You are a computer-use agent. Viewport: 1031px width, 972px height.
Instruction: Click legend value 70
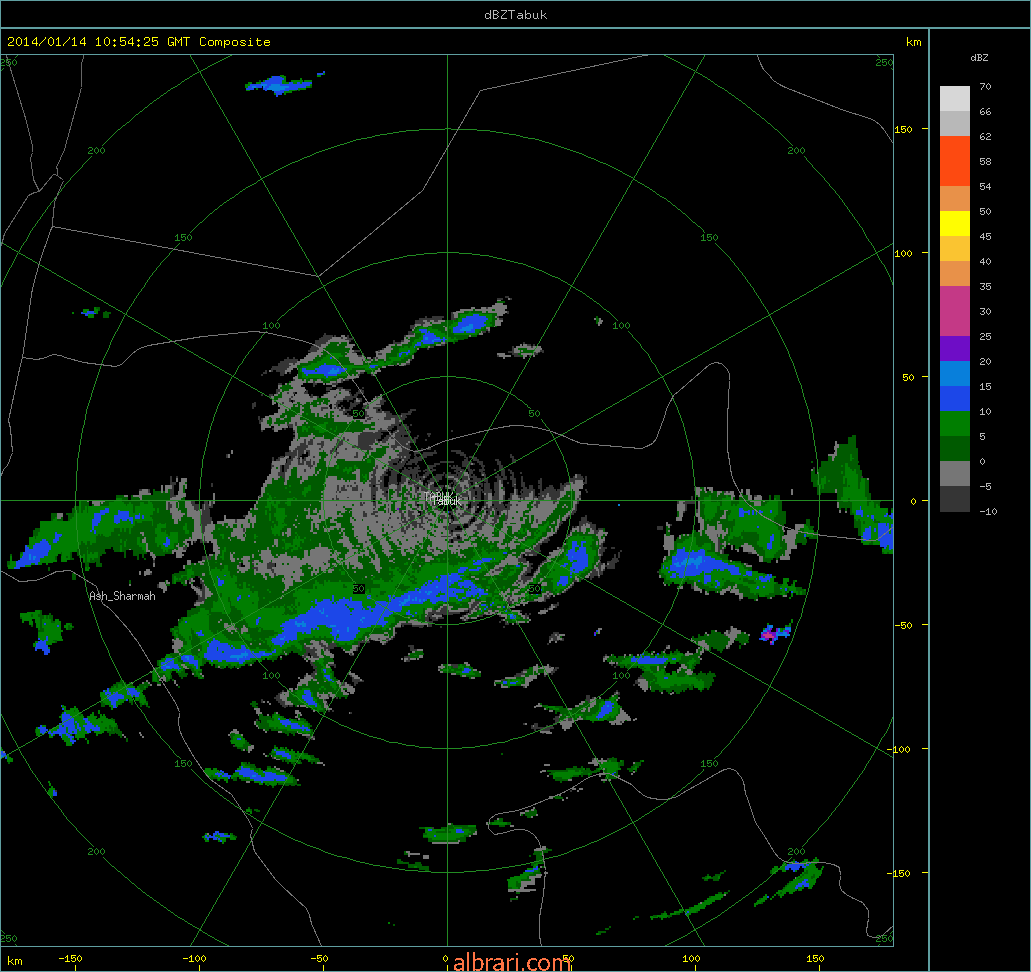(985, 86)
